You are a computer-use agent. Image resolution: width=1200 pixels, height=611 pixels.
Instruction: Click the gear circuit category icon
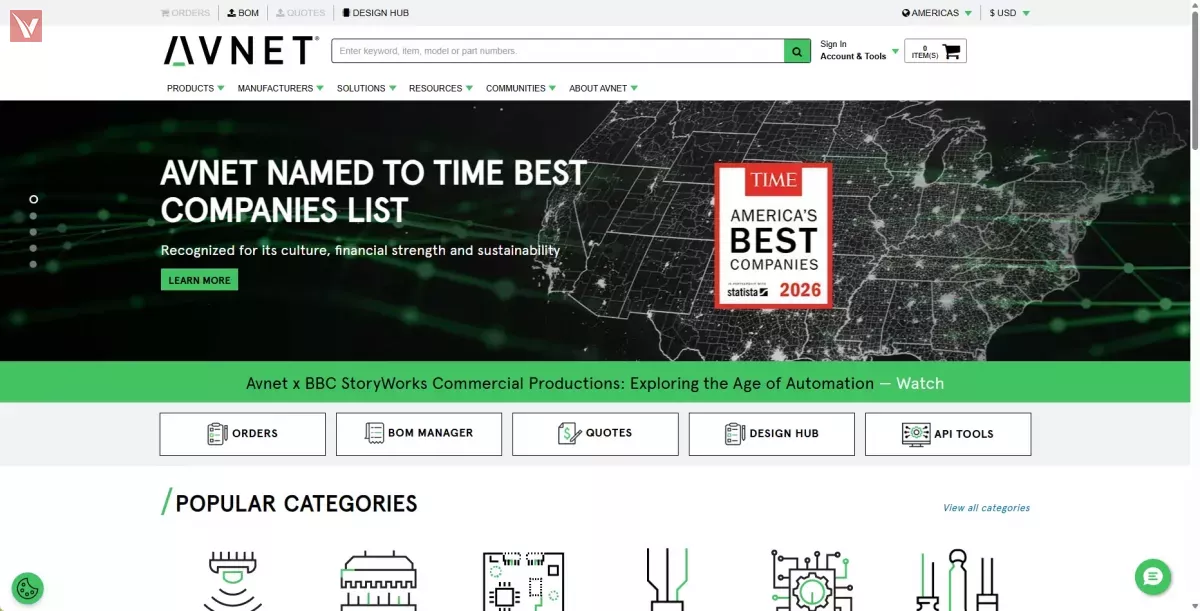point(811,581)
